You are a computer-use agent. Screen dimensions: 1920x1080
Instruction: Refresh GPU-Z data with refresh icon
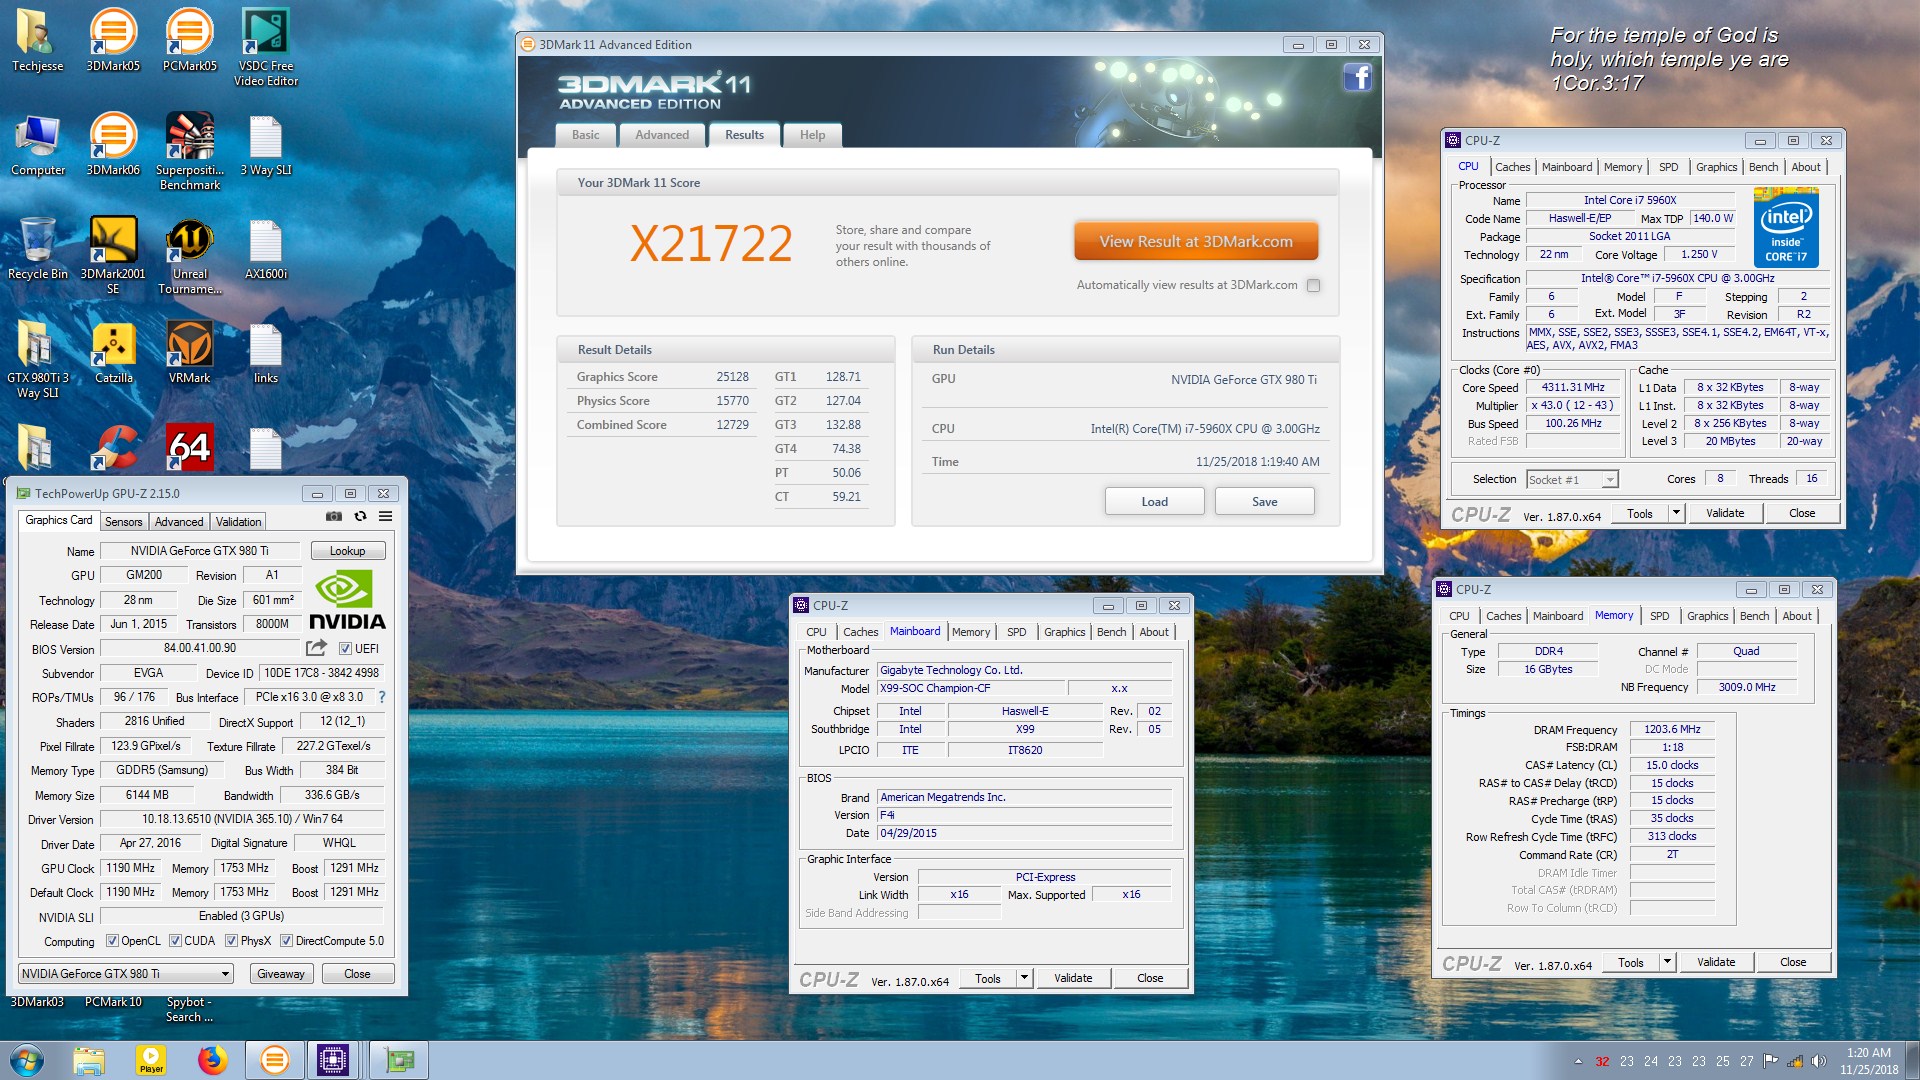tap(360, 517)
